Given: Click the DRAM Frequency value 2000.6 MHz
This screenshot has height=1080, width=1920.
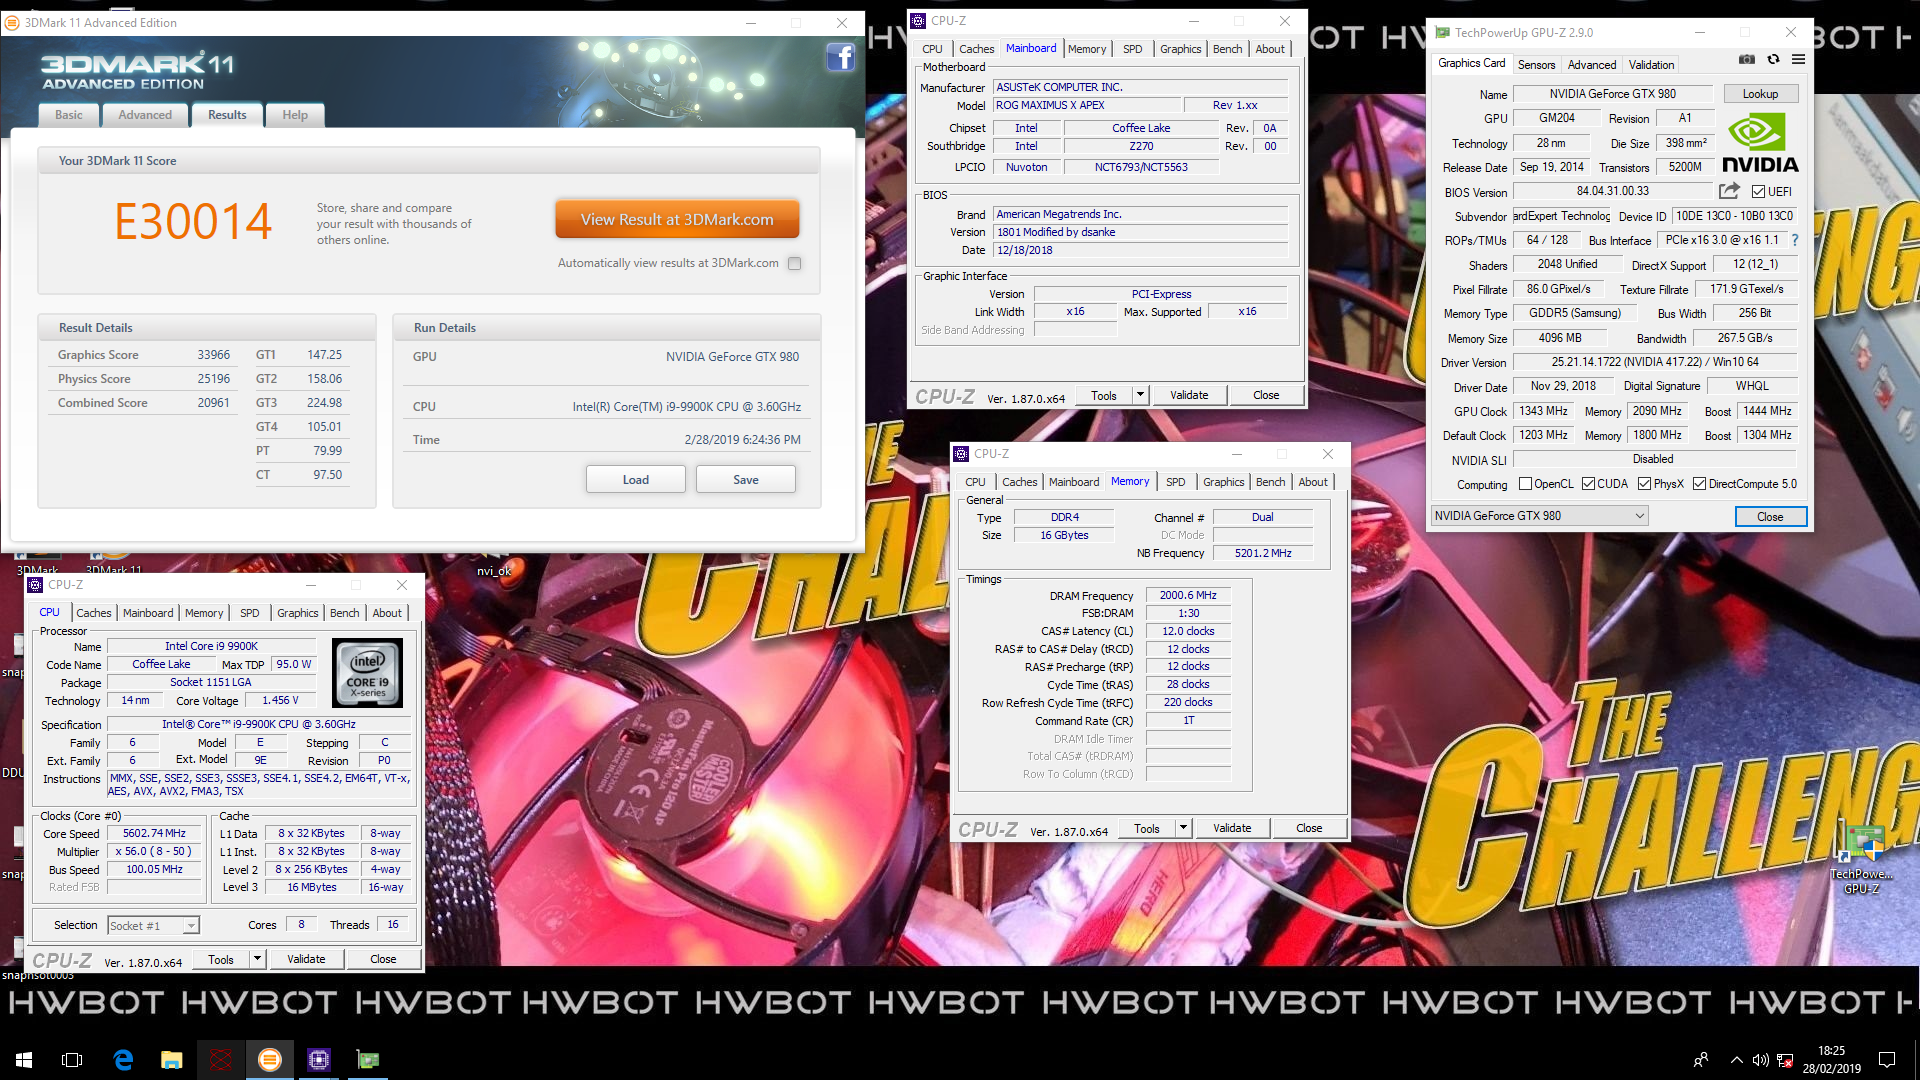Looking at the screenshot, I should coord(1188,596).
